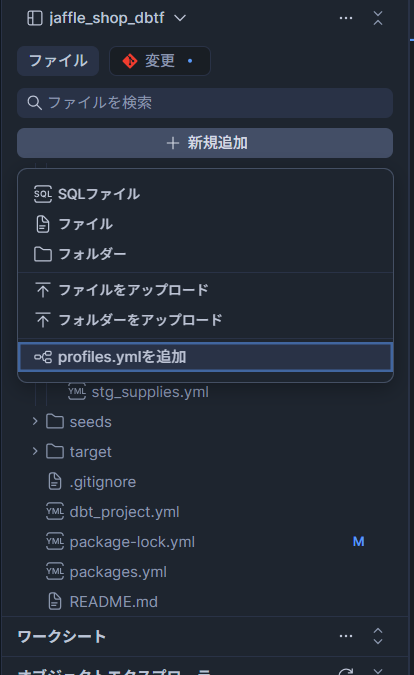Expand the seeds folder

tap(35, 421)
